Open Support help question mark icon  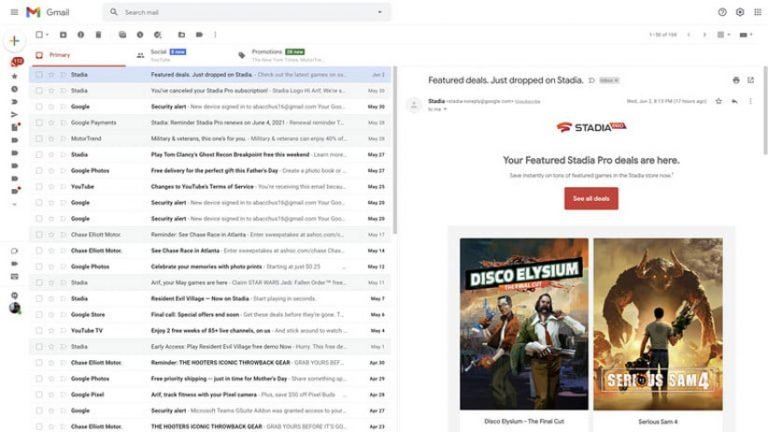tap(722, 12)
